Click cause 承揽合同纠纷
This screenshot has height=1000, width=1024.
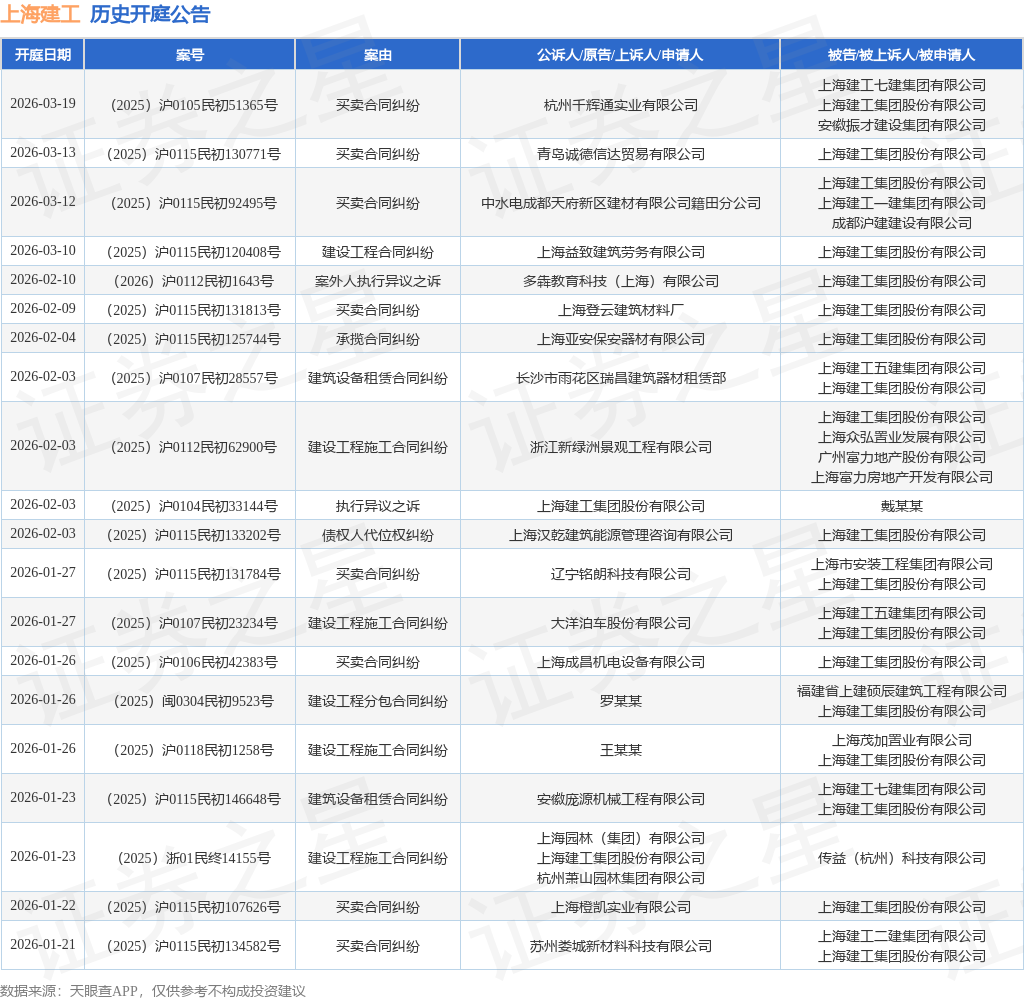pyautogui.click(x=377, y=339)
